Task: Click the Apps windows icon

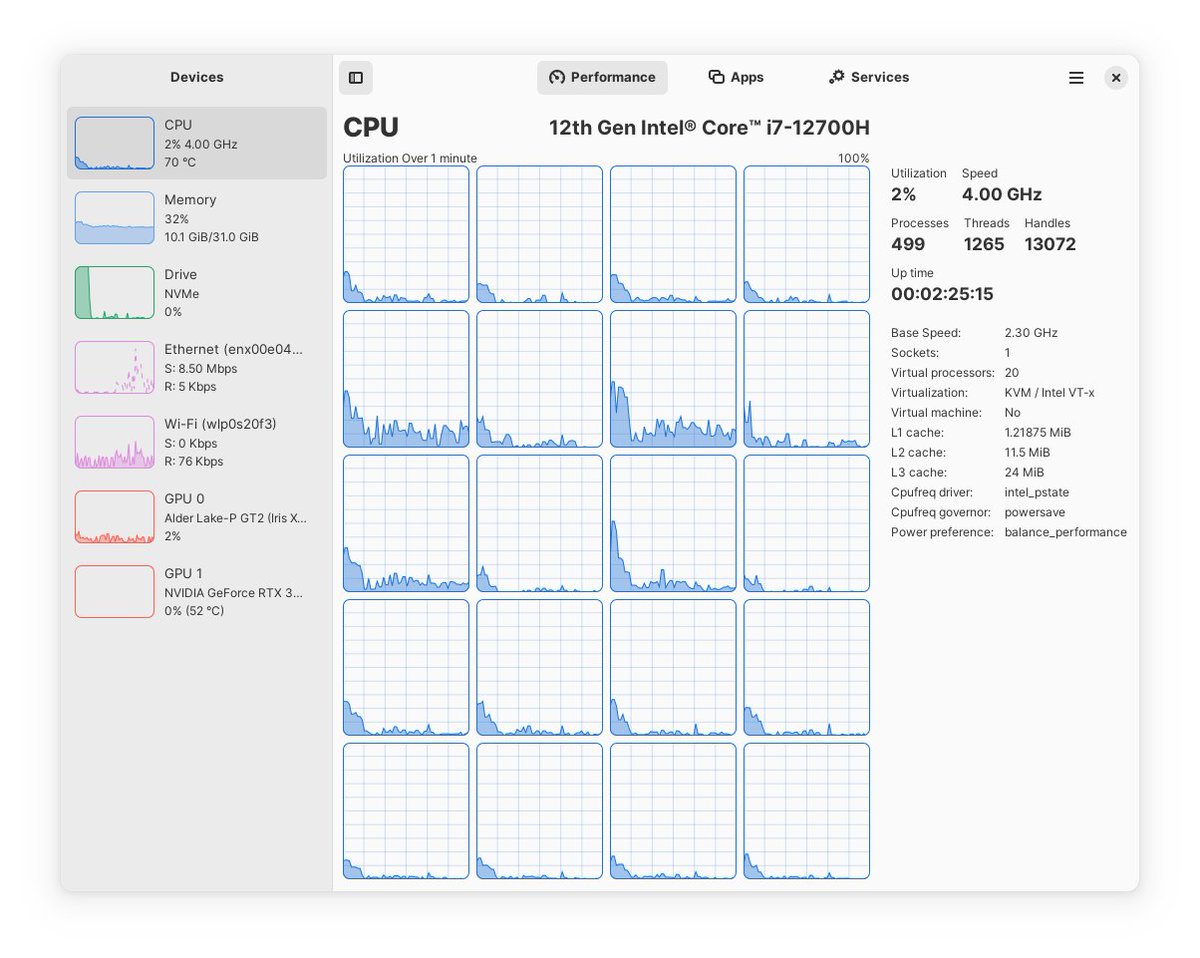Action: point(716,77)
